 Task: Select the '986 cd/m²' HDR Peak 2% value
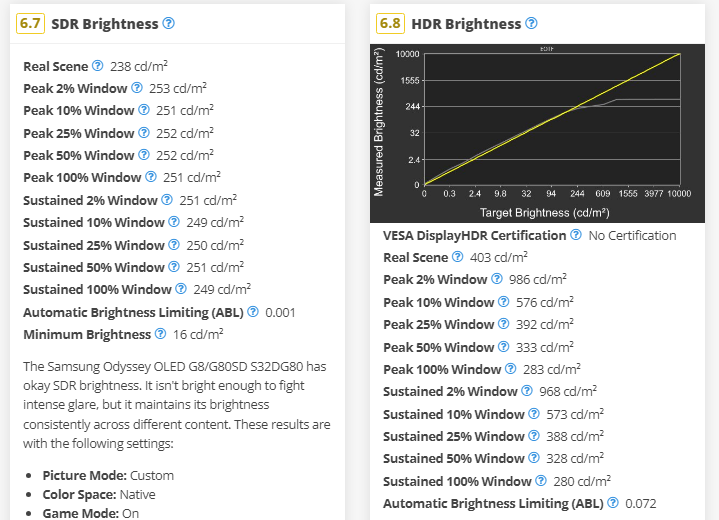[x=538, y=279]
